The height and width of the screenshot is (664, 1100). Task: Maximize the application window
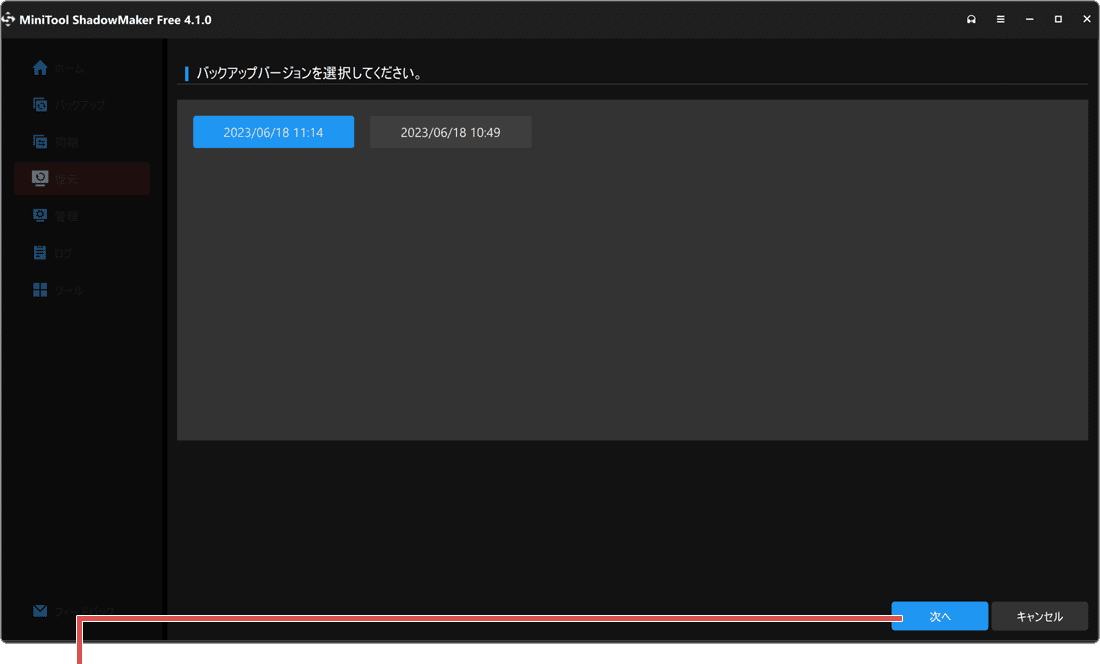1058,18
